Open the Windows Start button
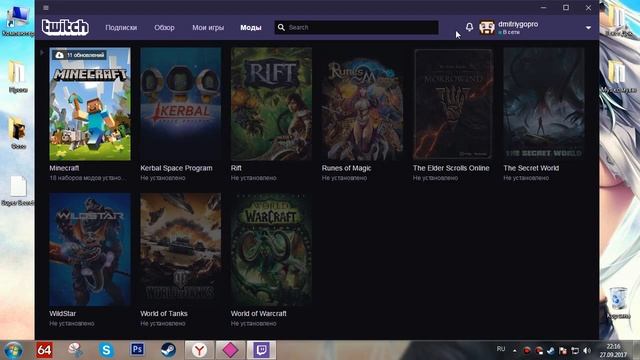 13,350
